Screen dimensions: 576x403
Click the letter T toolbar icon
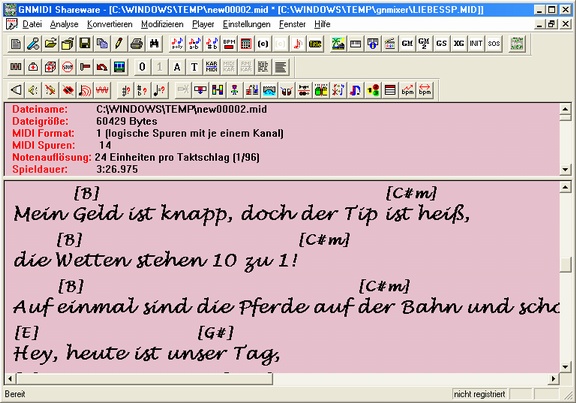click(194, 67)
